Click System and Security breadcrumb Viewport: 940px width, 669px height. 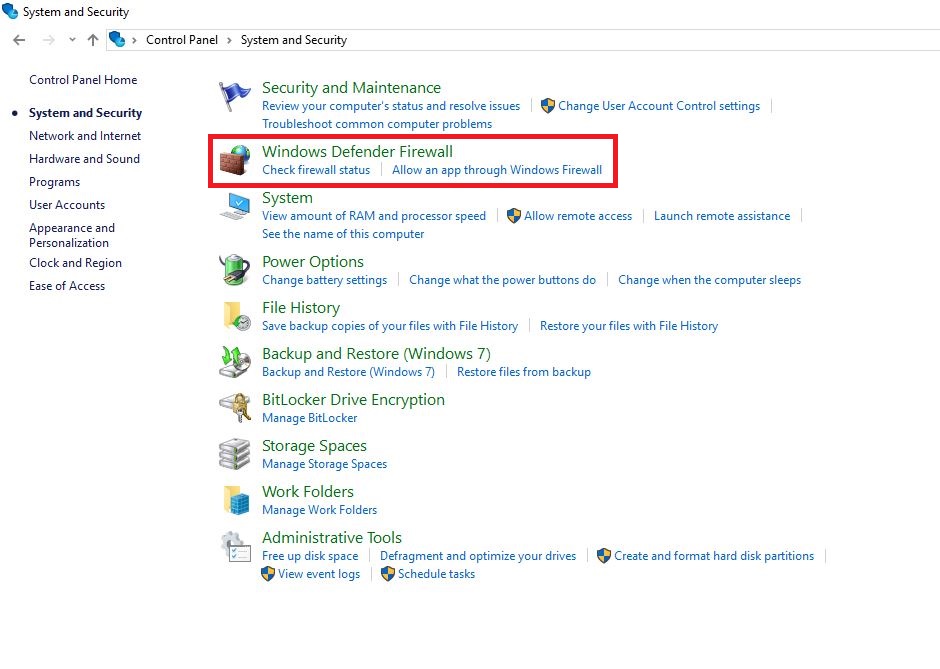[x=294, y=40]
